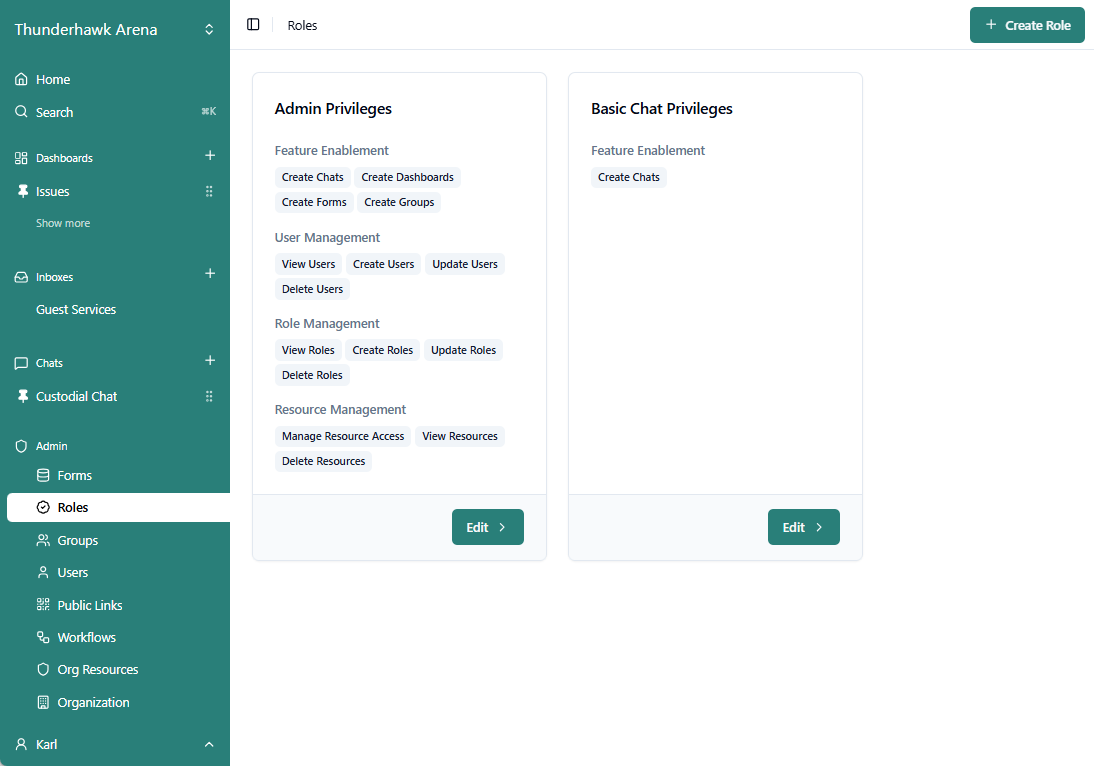Add a new inbox with plus icon

pyautogui.click(x=210, y=274)
